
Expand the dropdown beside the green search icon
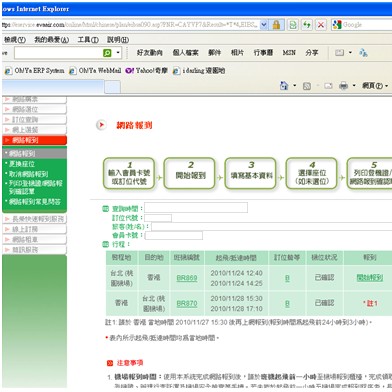click(x=118, y=53)
